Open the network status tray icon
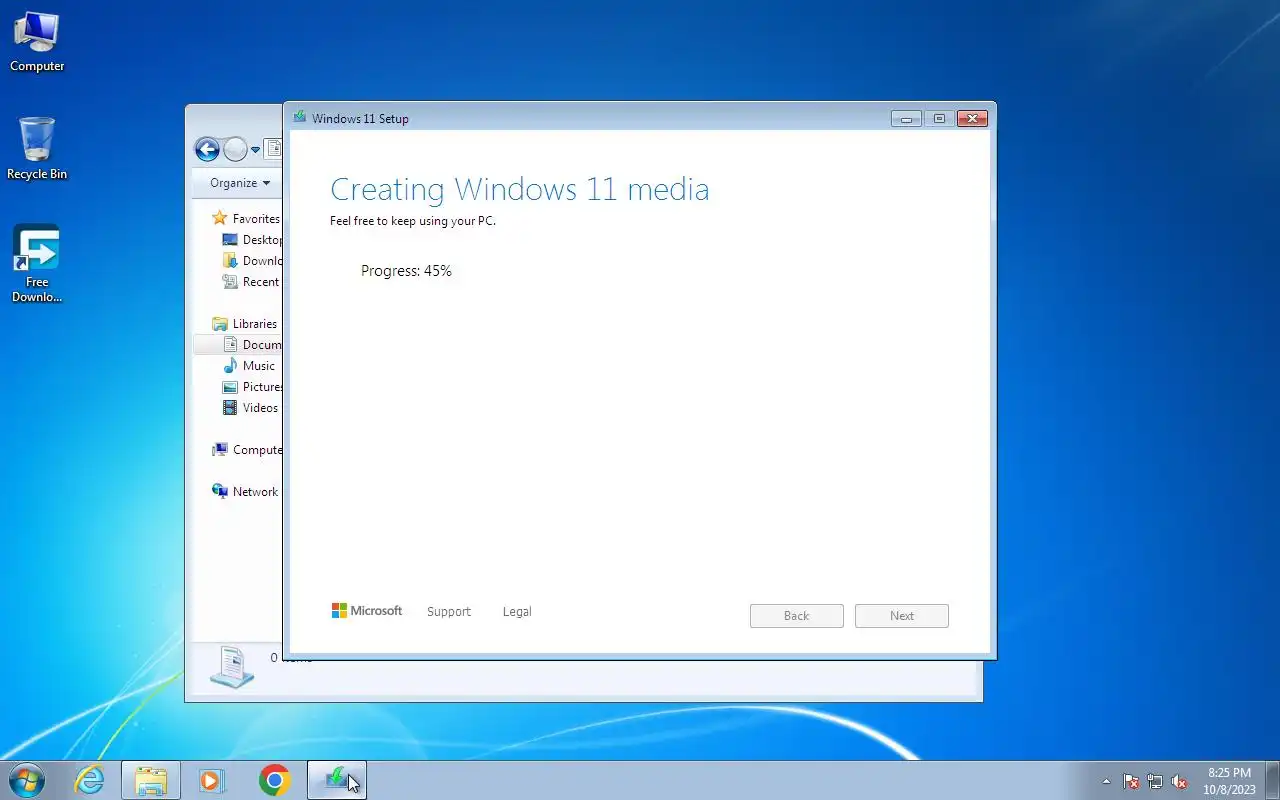The height and width of the screenshot is (800, 1280). click(x=1155, y=781)
